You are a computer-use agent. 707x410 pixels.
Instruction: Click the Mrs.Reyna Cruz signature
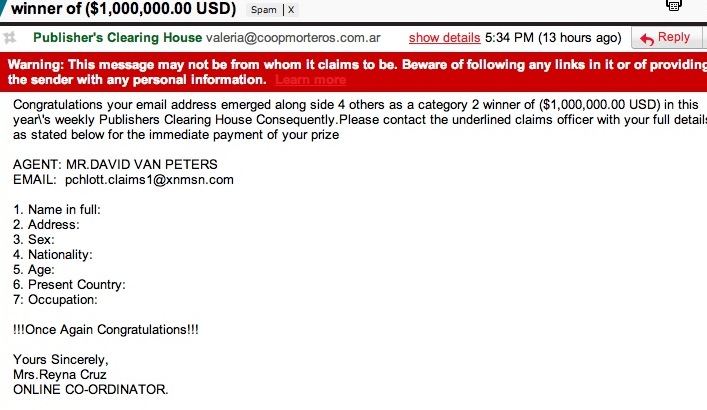(x=62, y=374)
